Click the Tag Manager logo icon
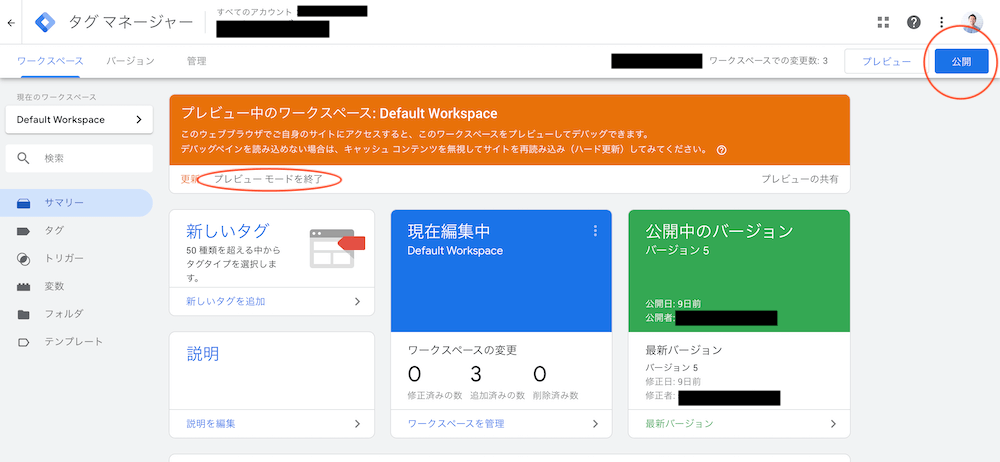 (x=45, y=22)
